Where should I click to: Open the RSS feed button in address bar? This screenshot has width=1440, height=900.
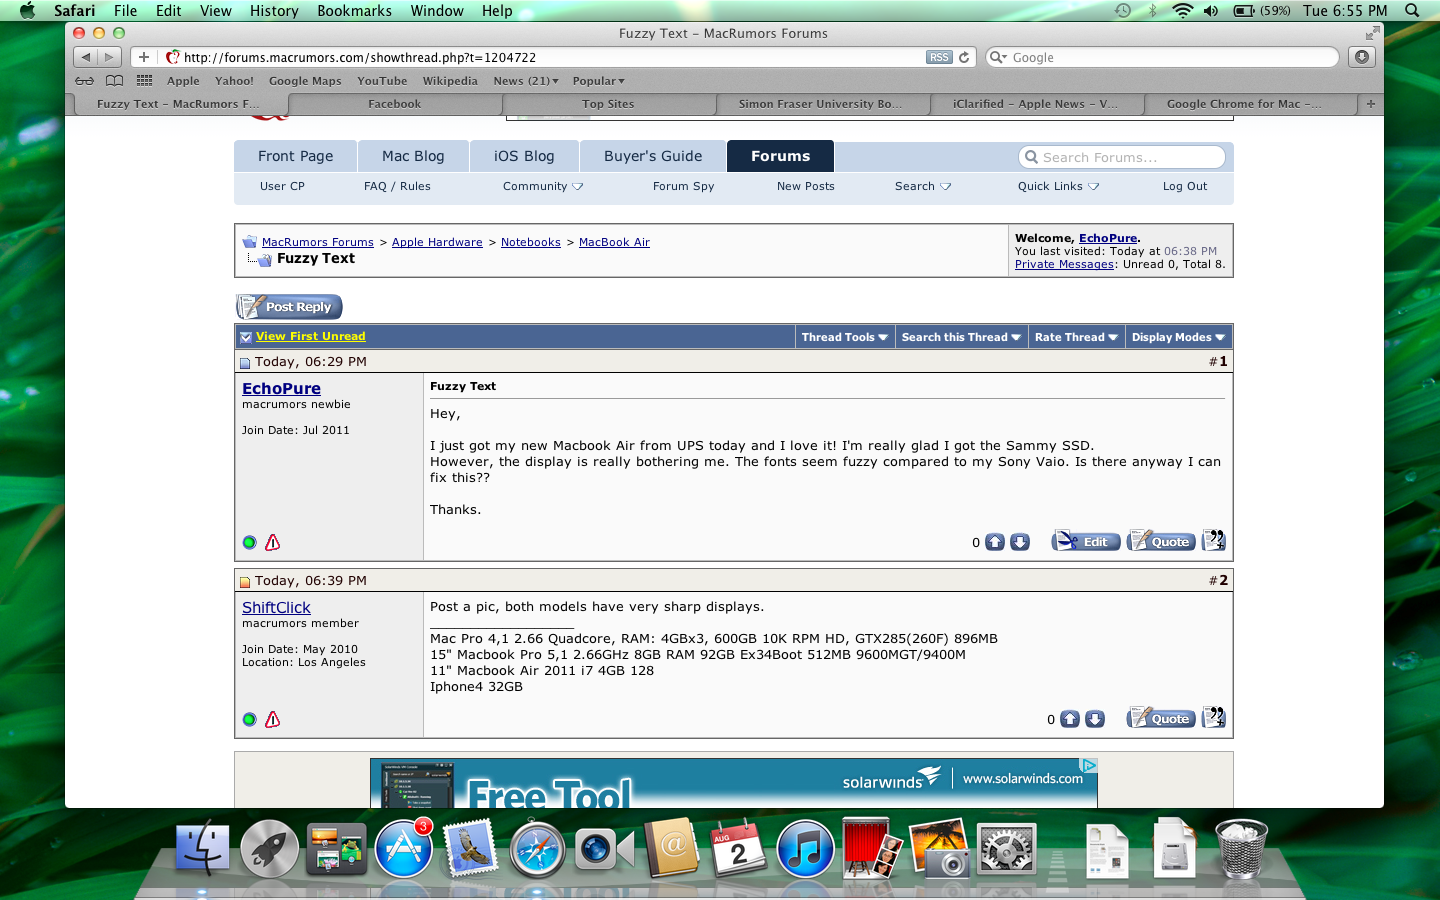click(939, 57)
